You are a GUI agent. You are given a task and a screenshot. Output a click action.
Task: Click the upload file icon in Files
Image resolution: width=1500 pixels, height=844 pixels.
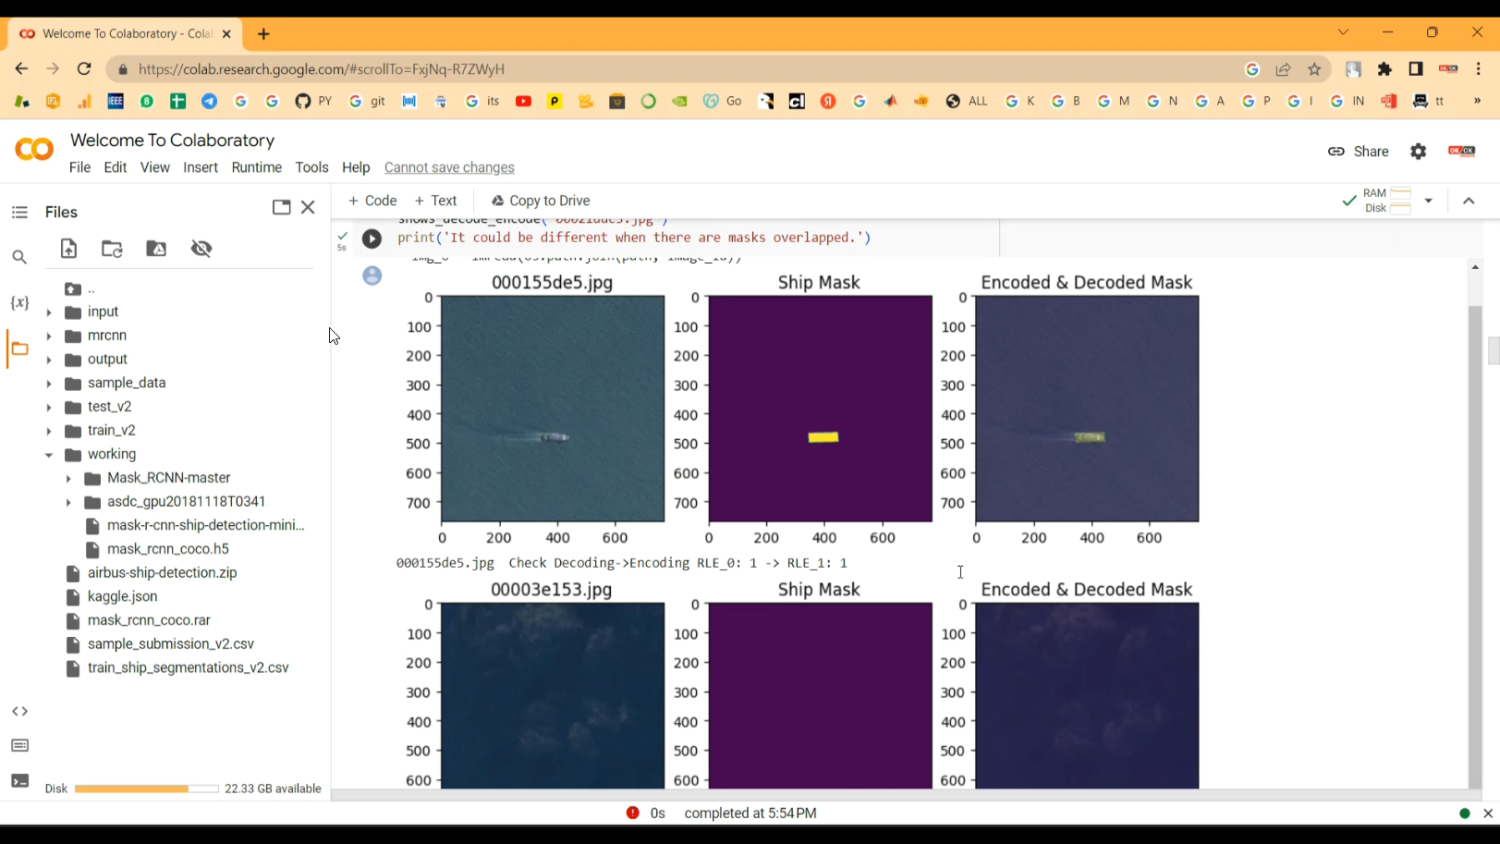pyautogui.click(x=69, y=249)
